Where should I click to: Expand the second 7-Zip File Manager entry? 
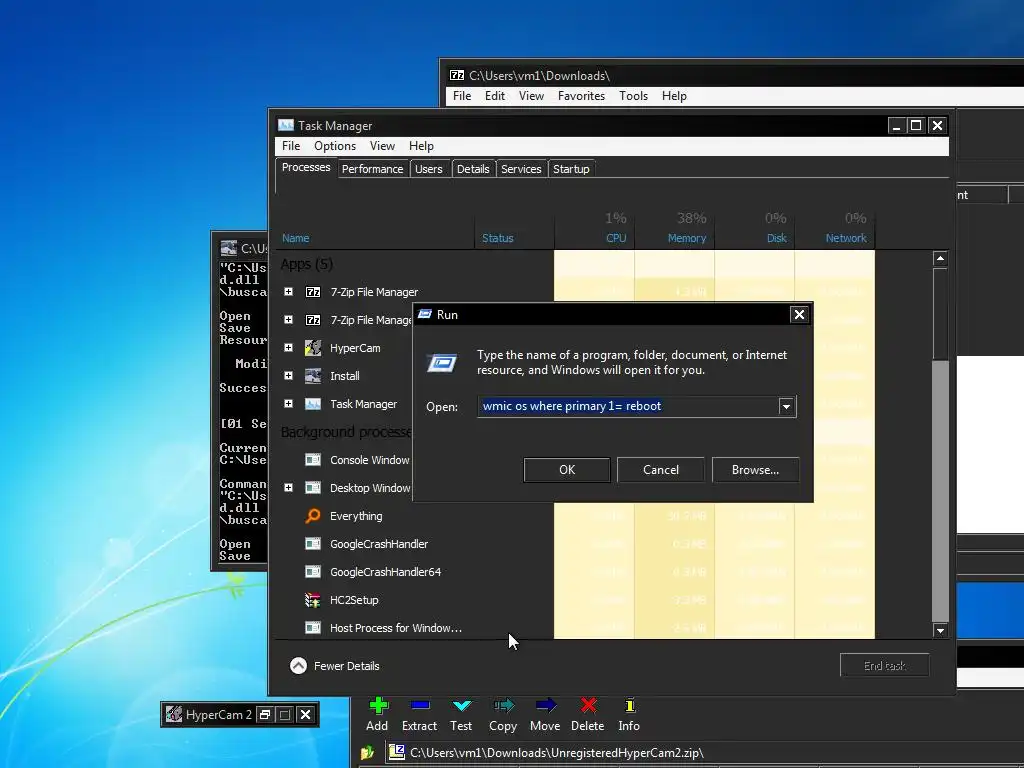point(288,320)
